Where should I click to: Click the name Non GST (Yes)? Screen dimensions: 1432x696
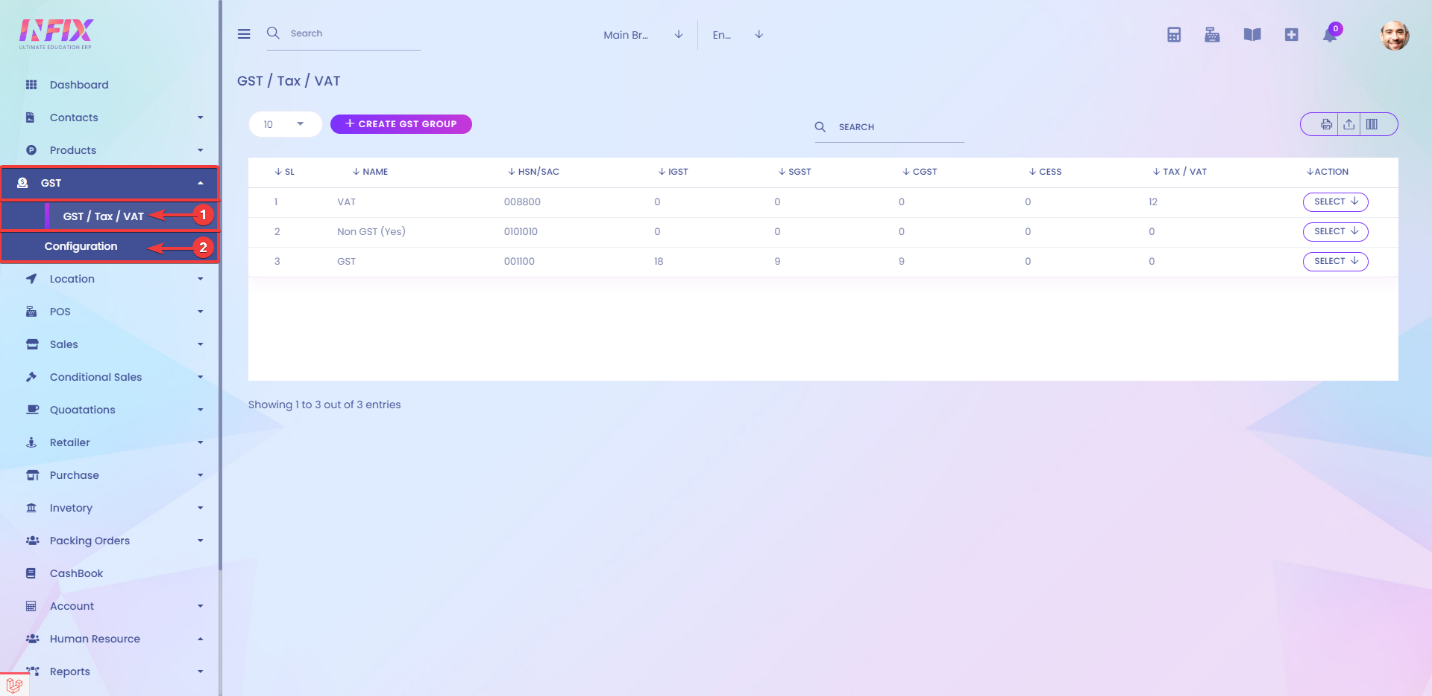tap(371, 232)
